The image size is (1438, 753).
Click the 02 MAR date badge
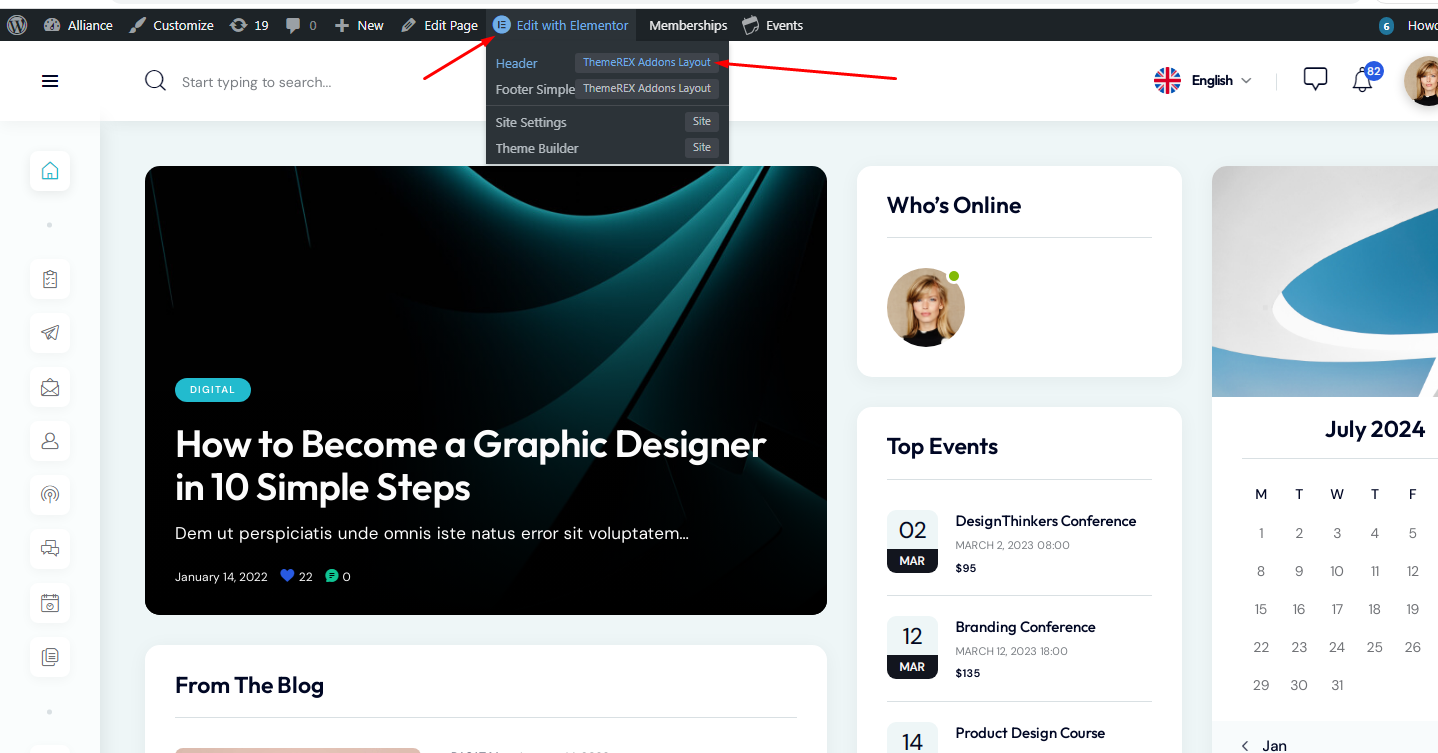pyautogui.click(x=912, y=541)
